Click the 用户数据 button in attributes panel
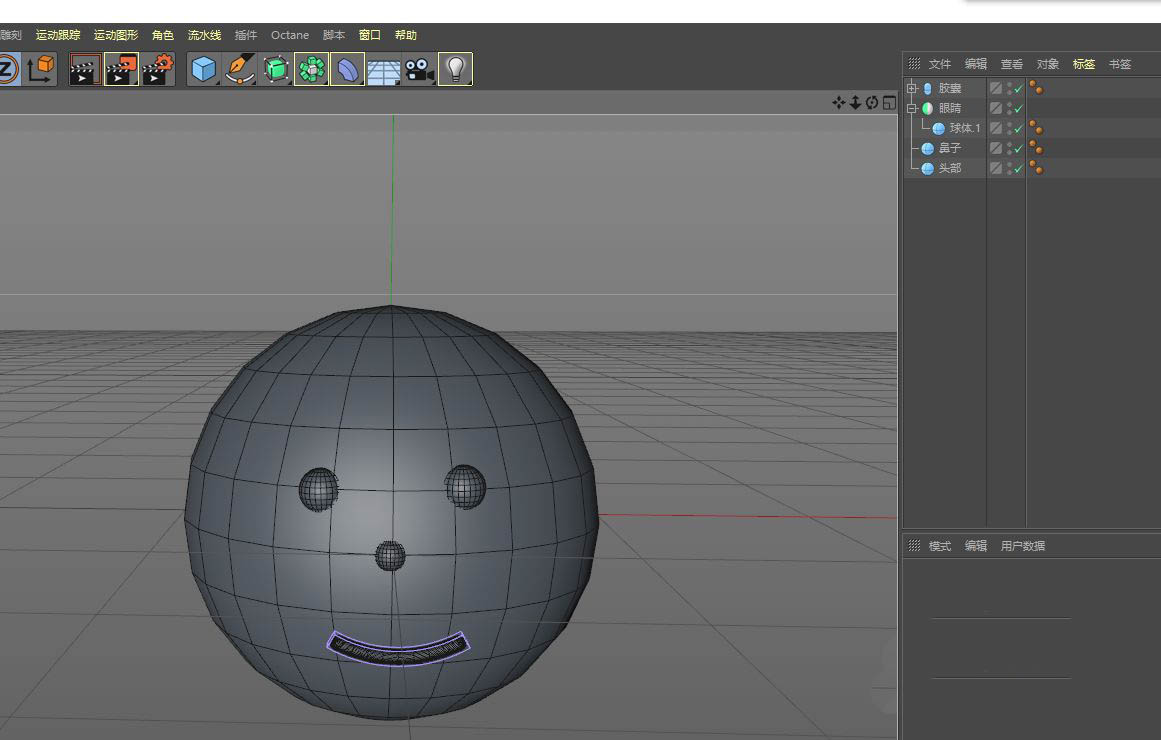This screenshot has width=1161, height=740. point(1022,546)
